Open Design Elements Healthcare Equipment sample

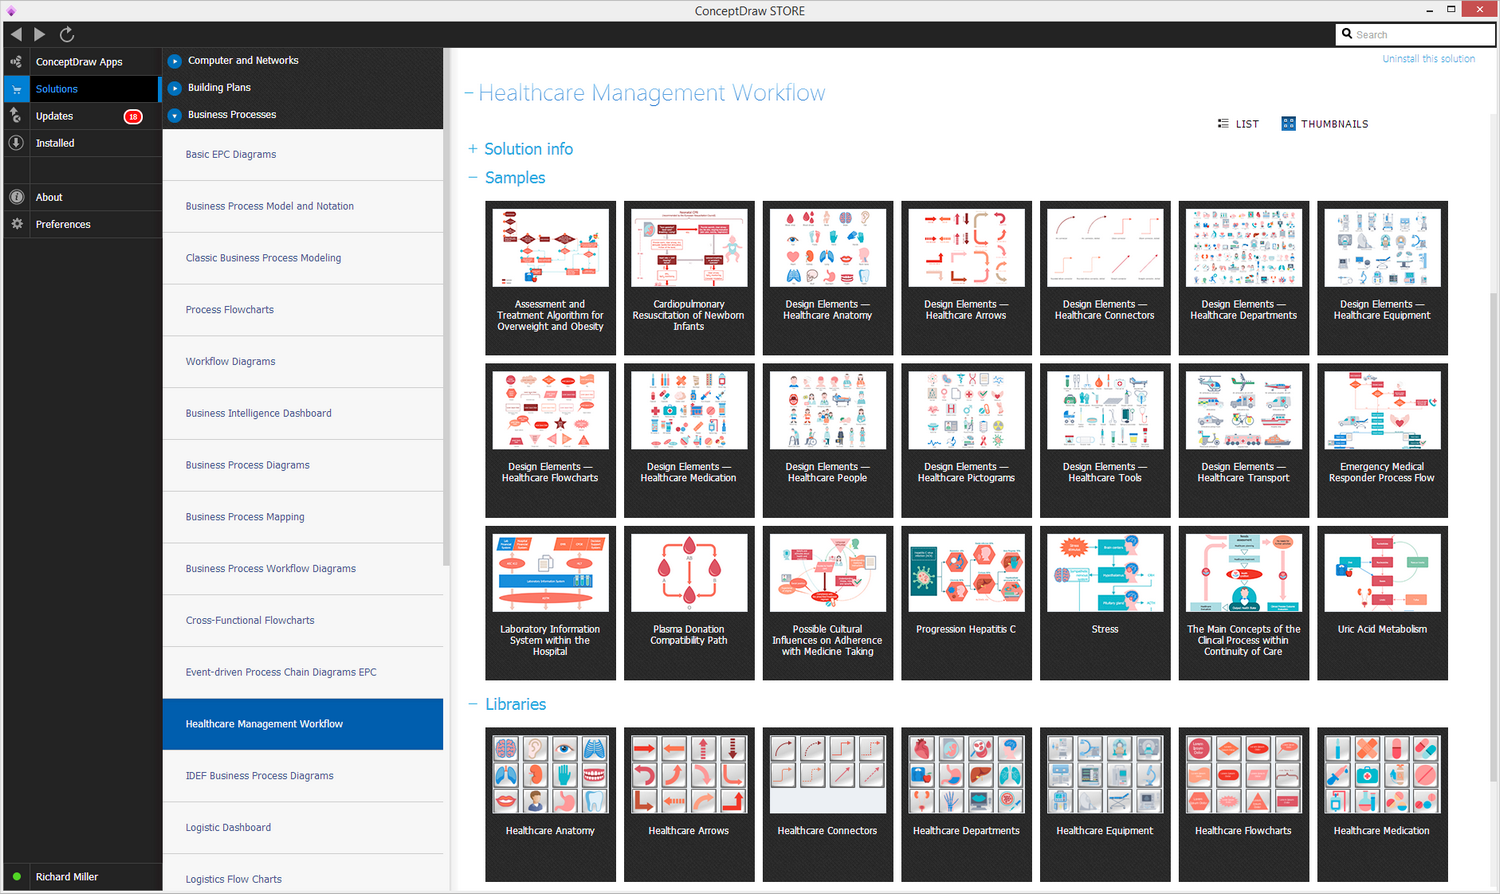click(1382, 278)
